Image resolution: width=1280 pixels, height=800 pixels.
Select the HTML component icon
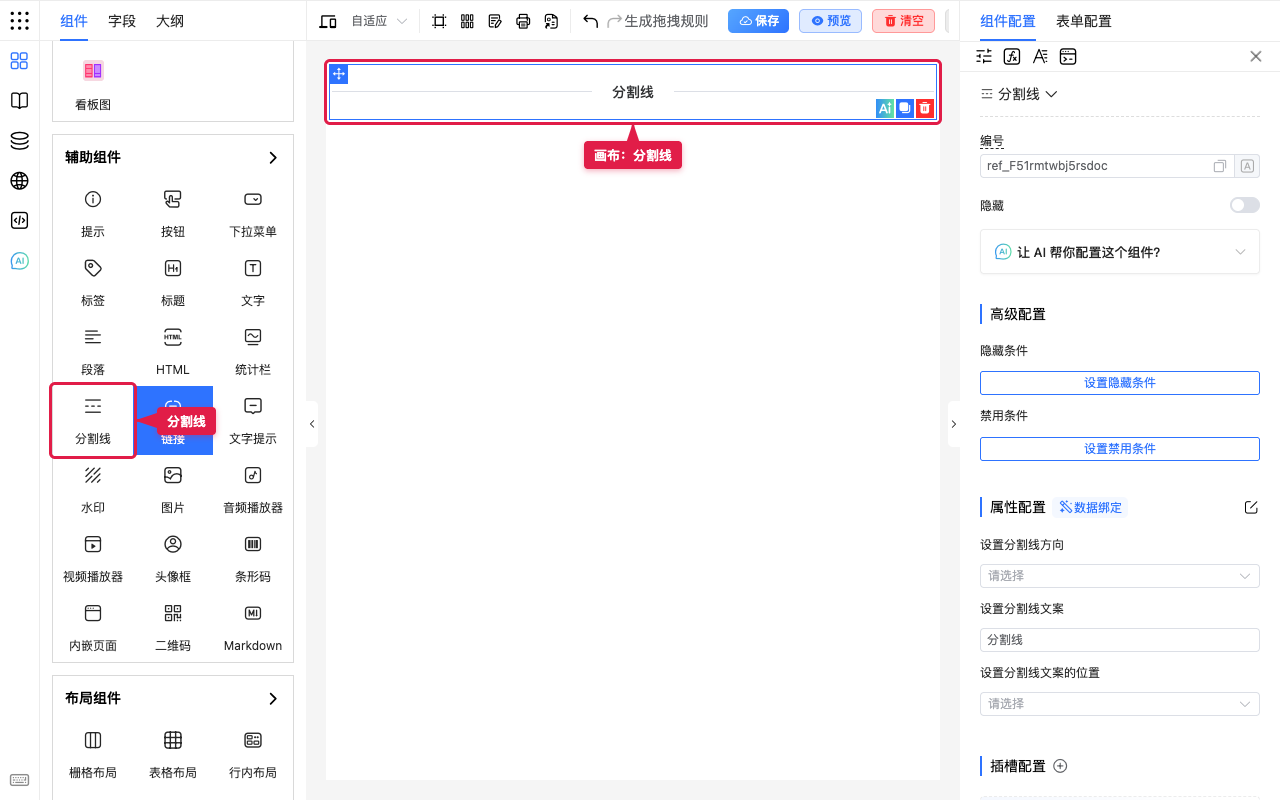tap(173, 337)
